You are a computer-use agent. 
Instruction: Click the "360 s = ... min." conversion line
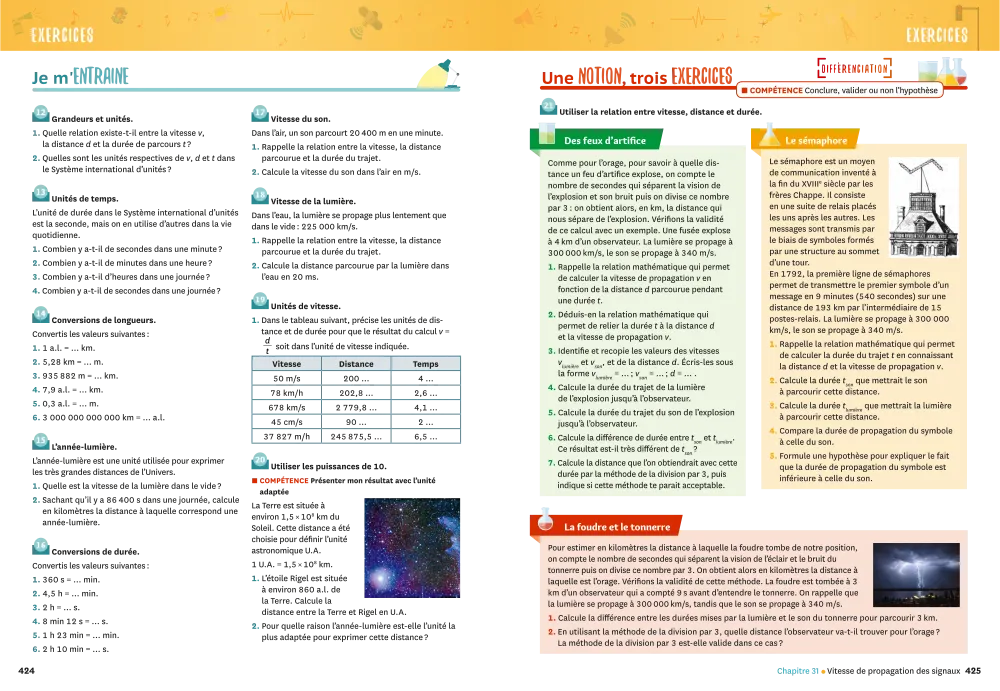pos(66,580)
